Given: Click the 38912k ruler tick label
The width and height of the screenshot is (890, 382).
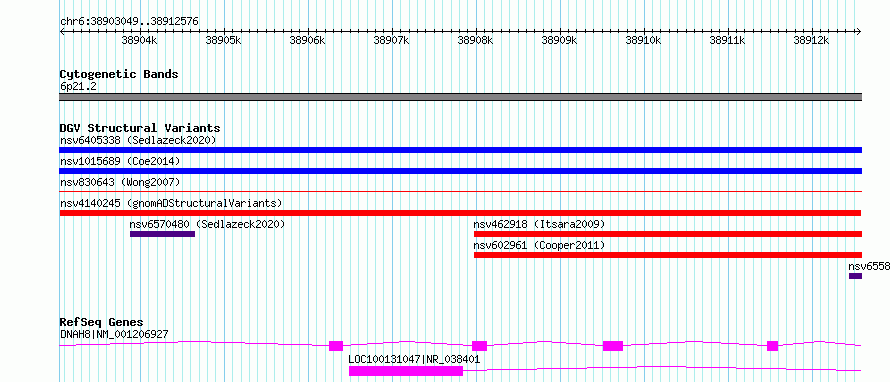Looking at the screenshot, I should click(811, 41).
